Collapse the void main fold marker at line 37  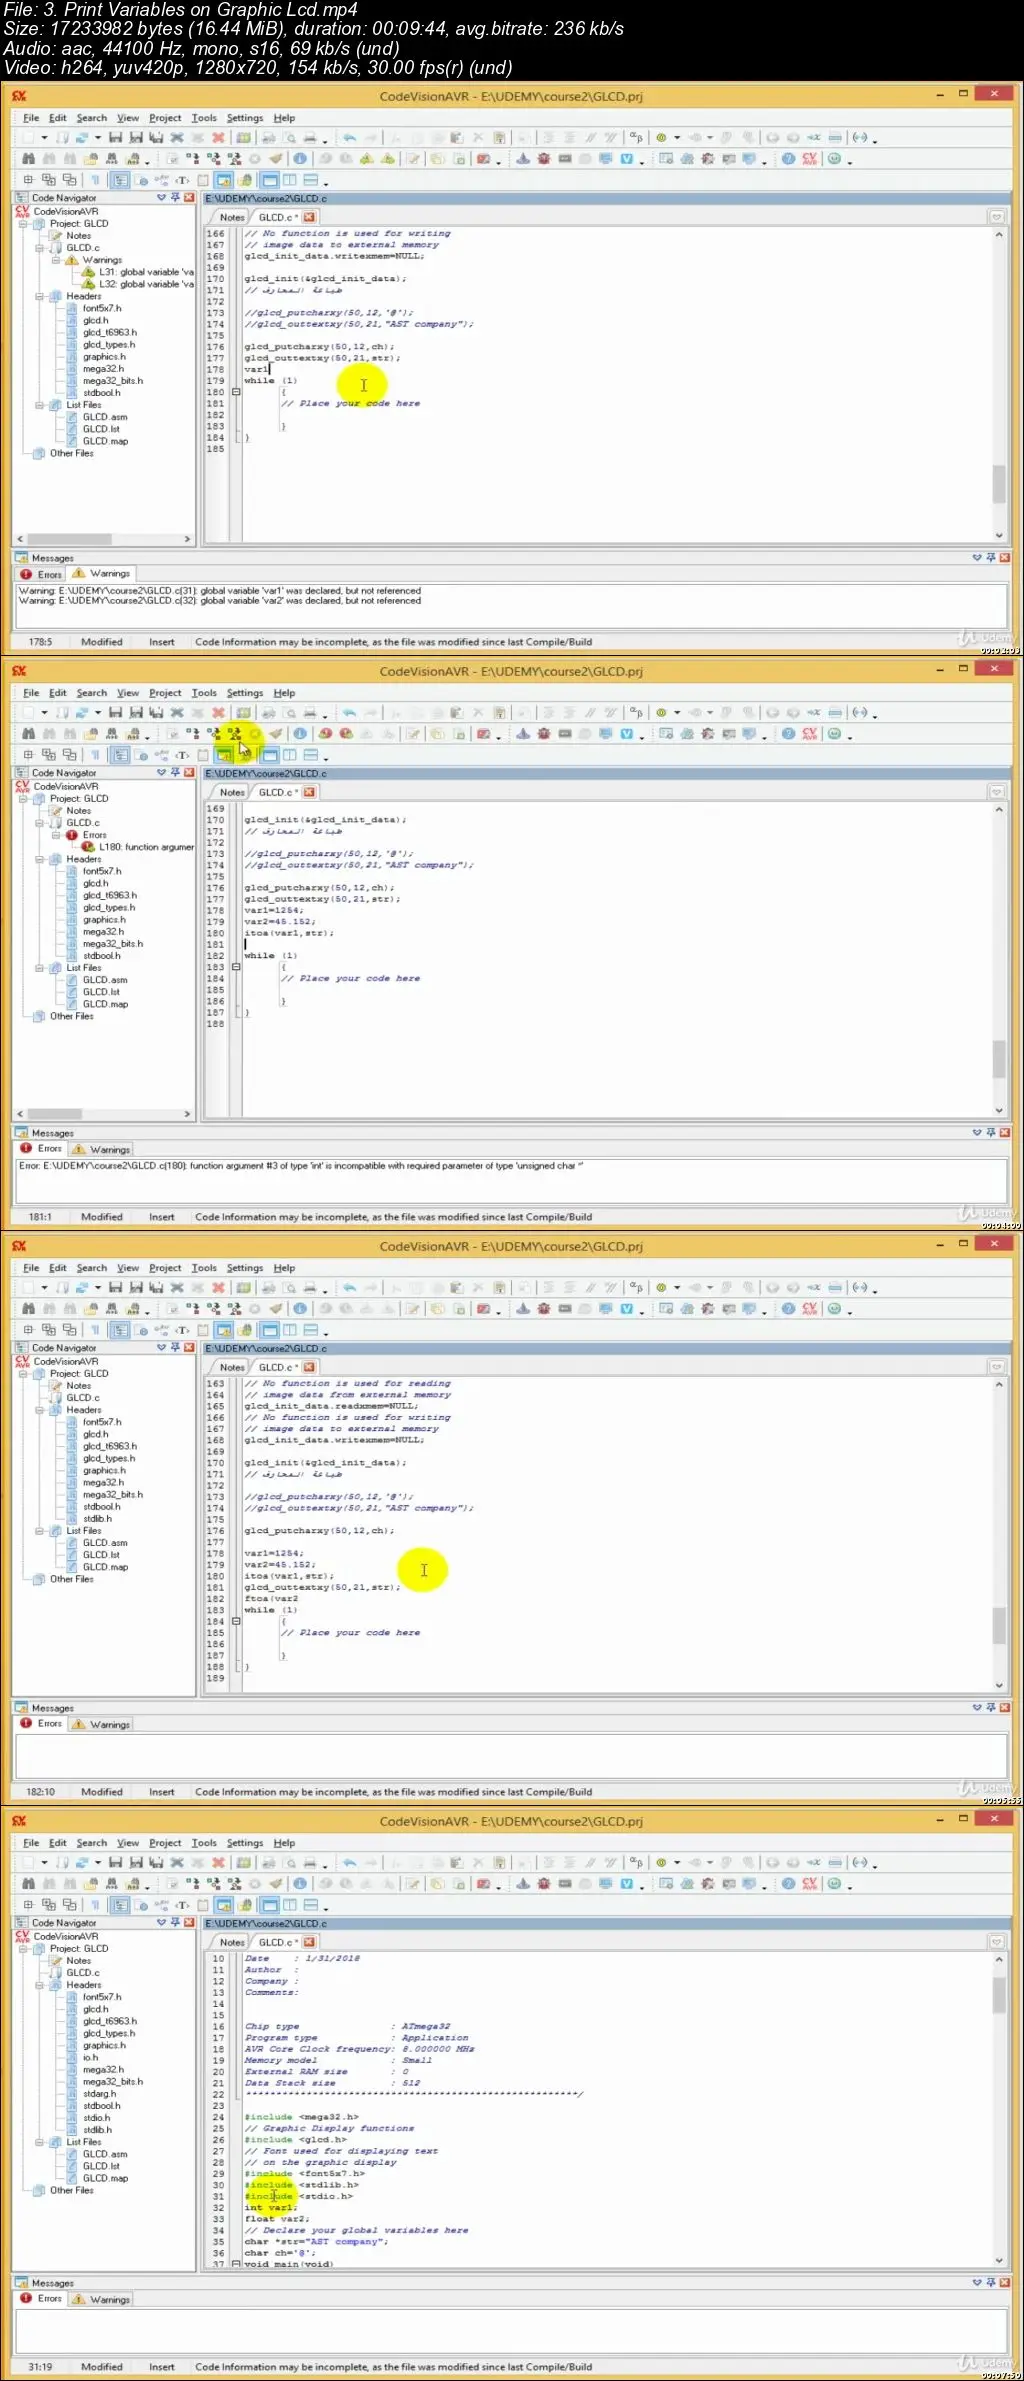tap(236, 2264)
